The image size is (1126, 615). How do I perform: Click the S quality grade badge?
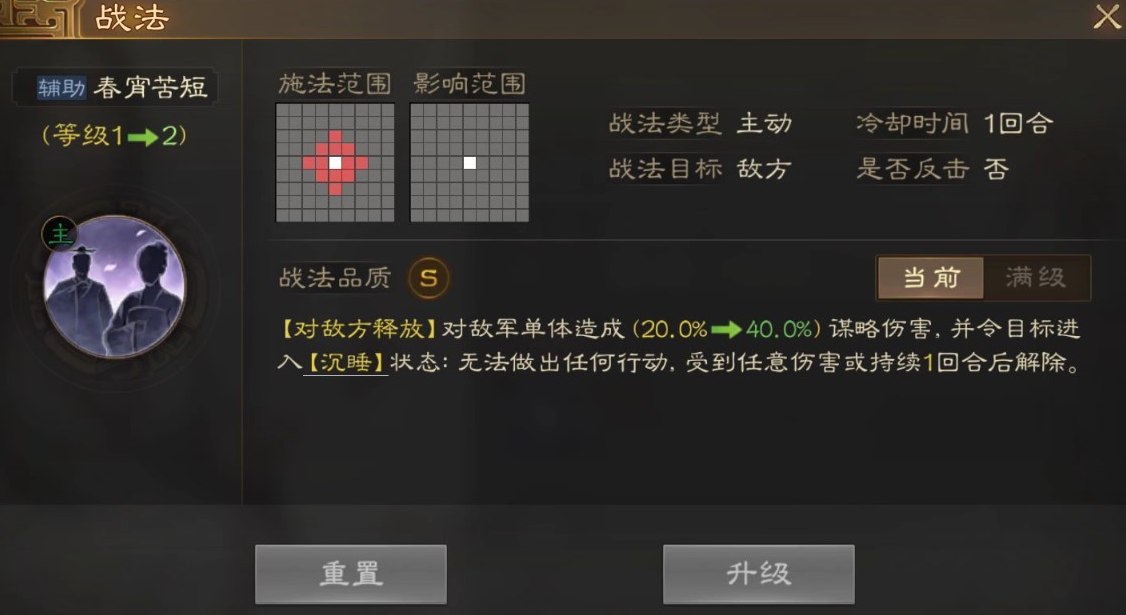pos(429,278)
